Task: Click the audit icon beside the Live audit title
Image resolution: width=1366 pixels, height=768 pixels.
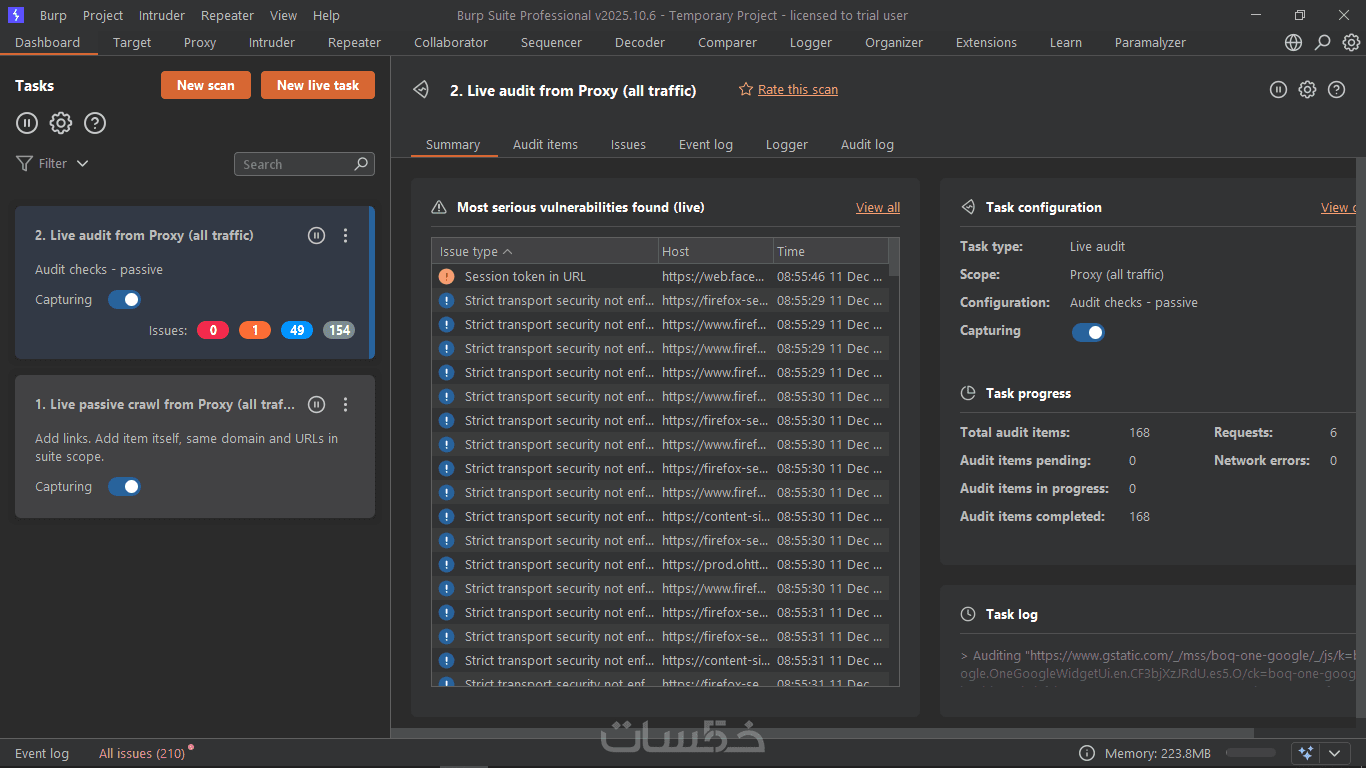Action: click(421, 90)
